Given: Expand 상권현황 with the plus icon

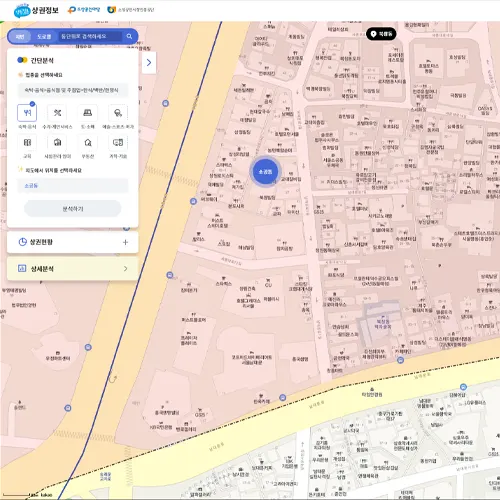Looking at the screenshot, I should pos(125,242).
